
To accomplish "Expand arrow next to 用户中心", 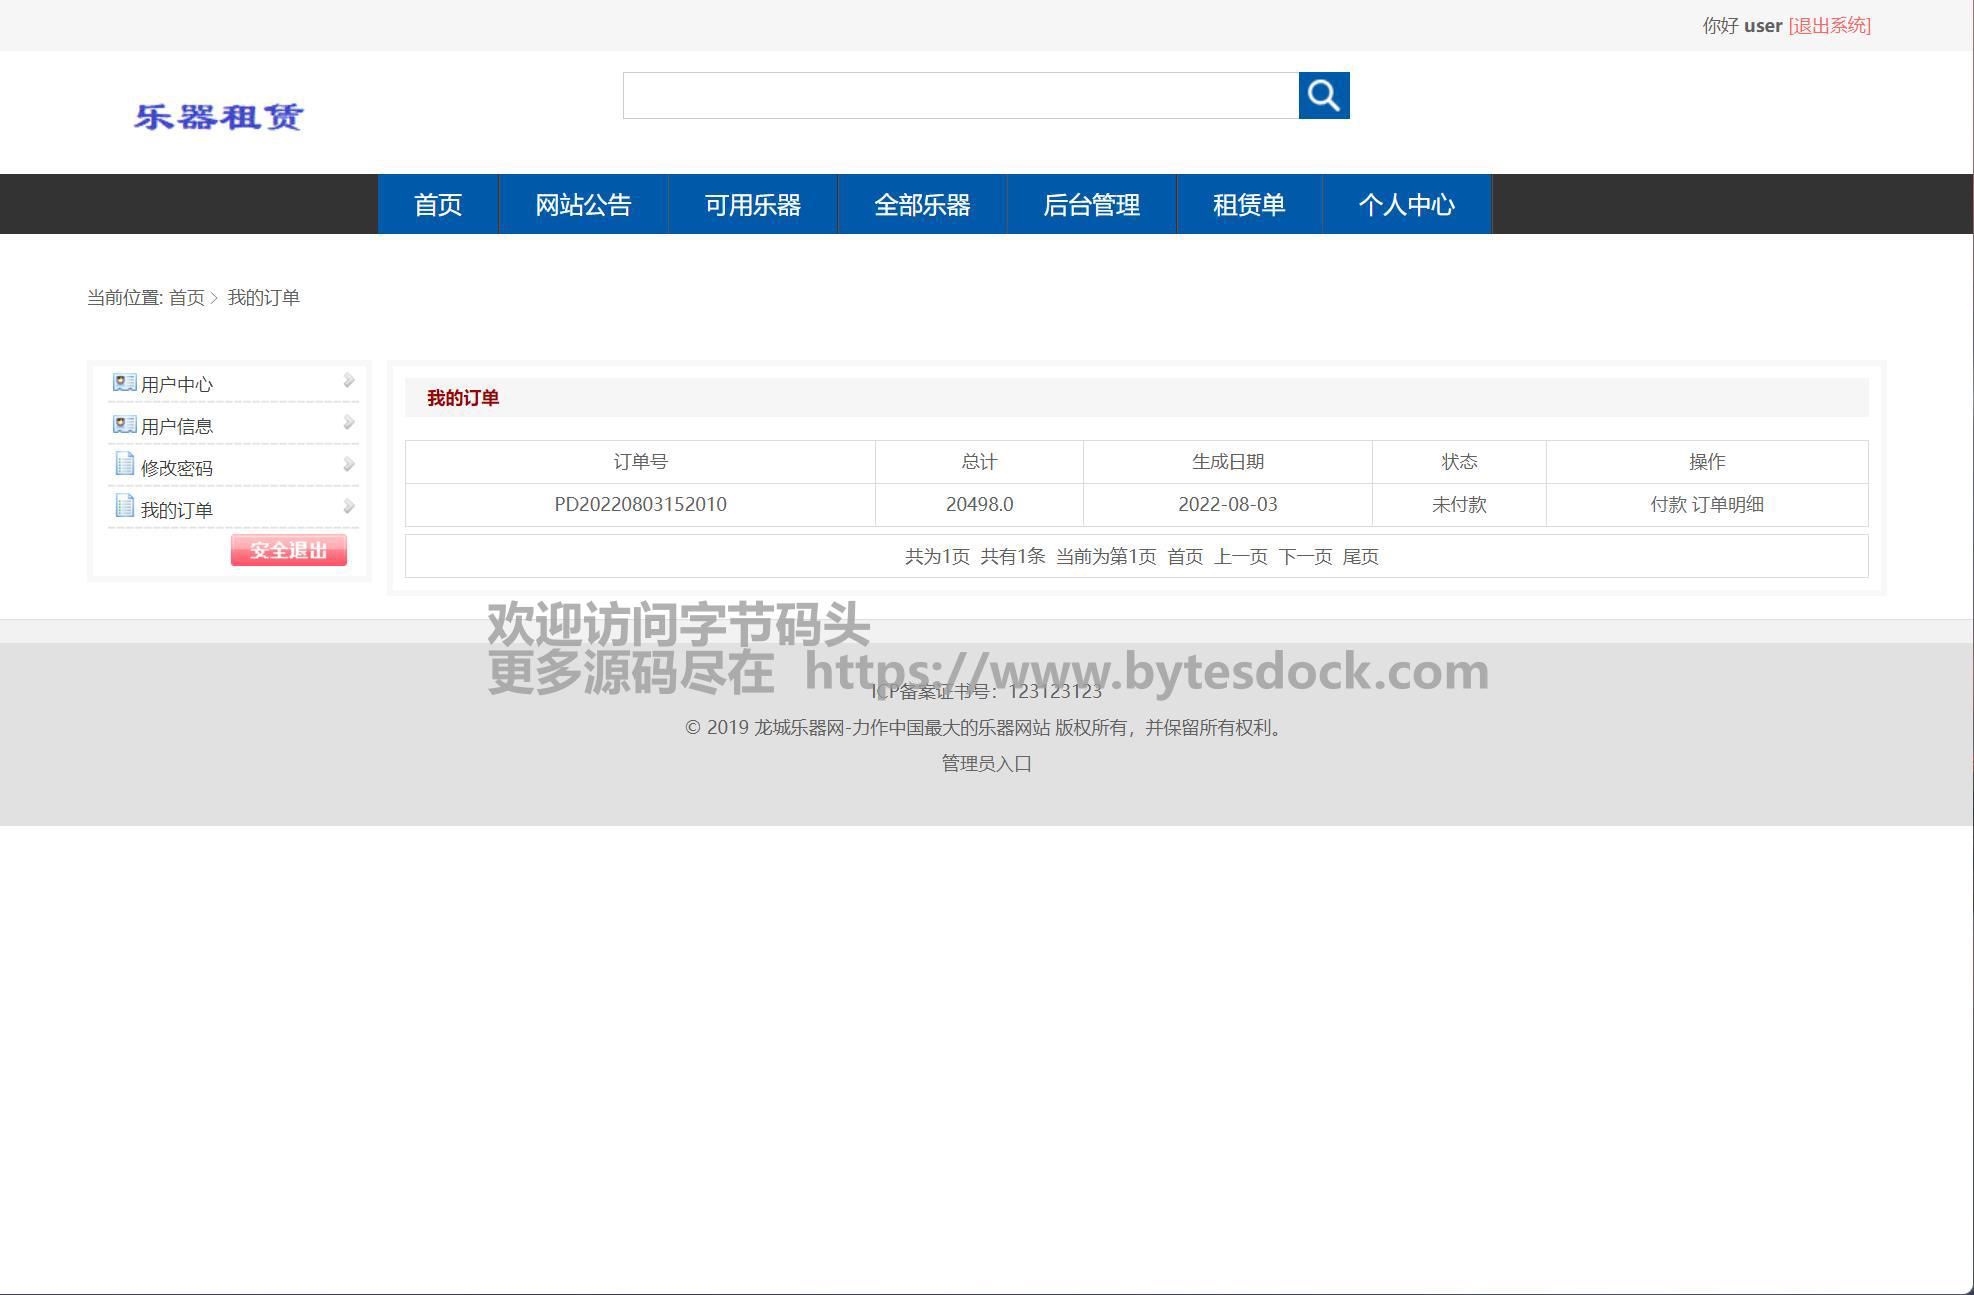I will [x=348, y=380].
